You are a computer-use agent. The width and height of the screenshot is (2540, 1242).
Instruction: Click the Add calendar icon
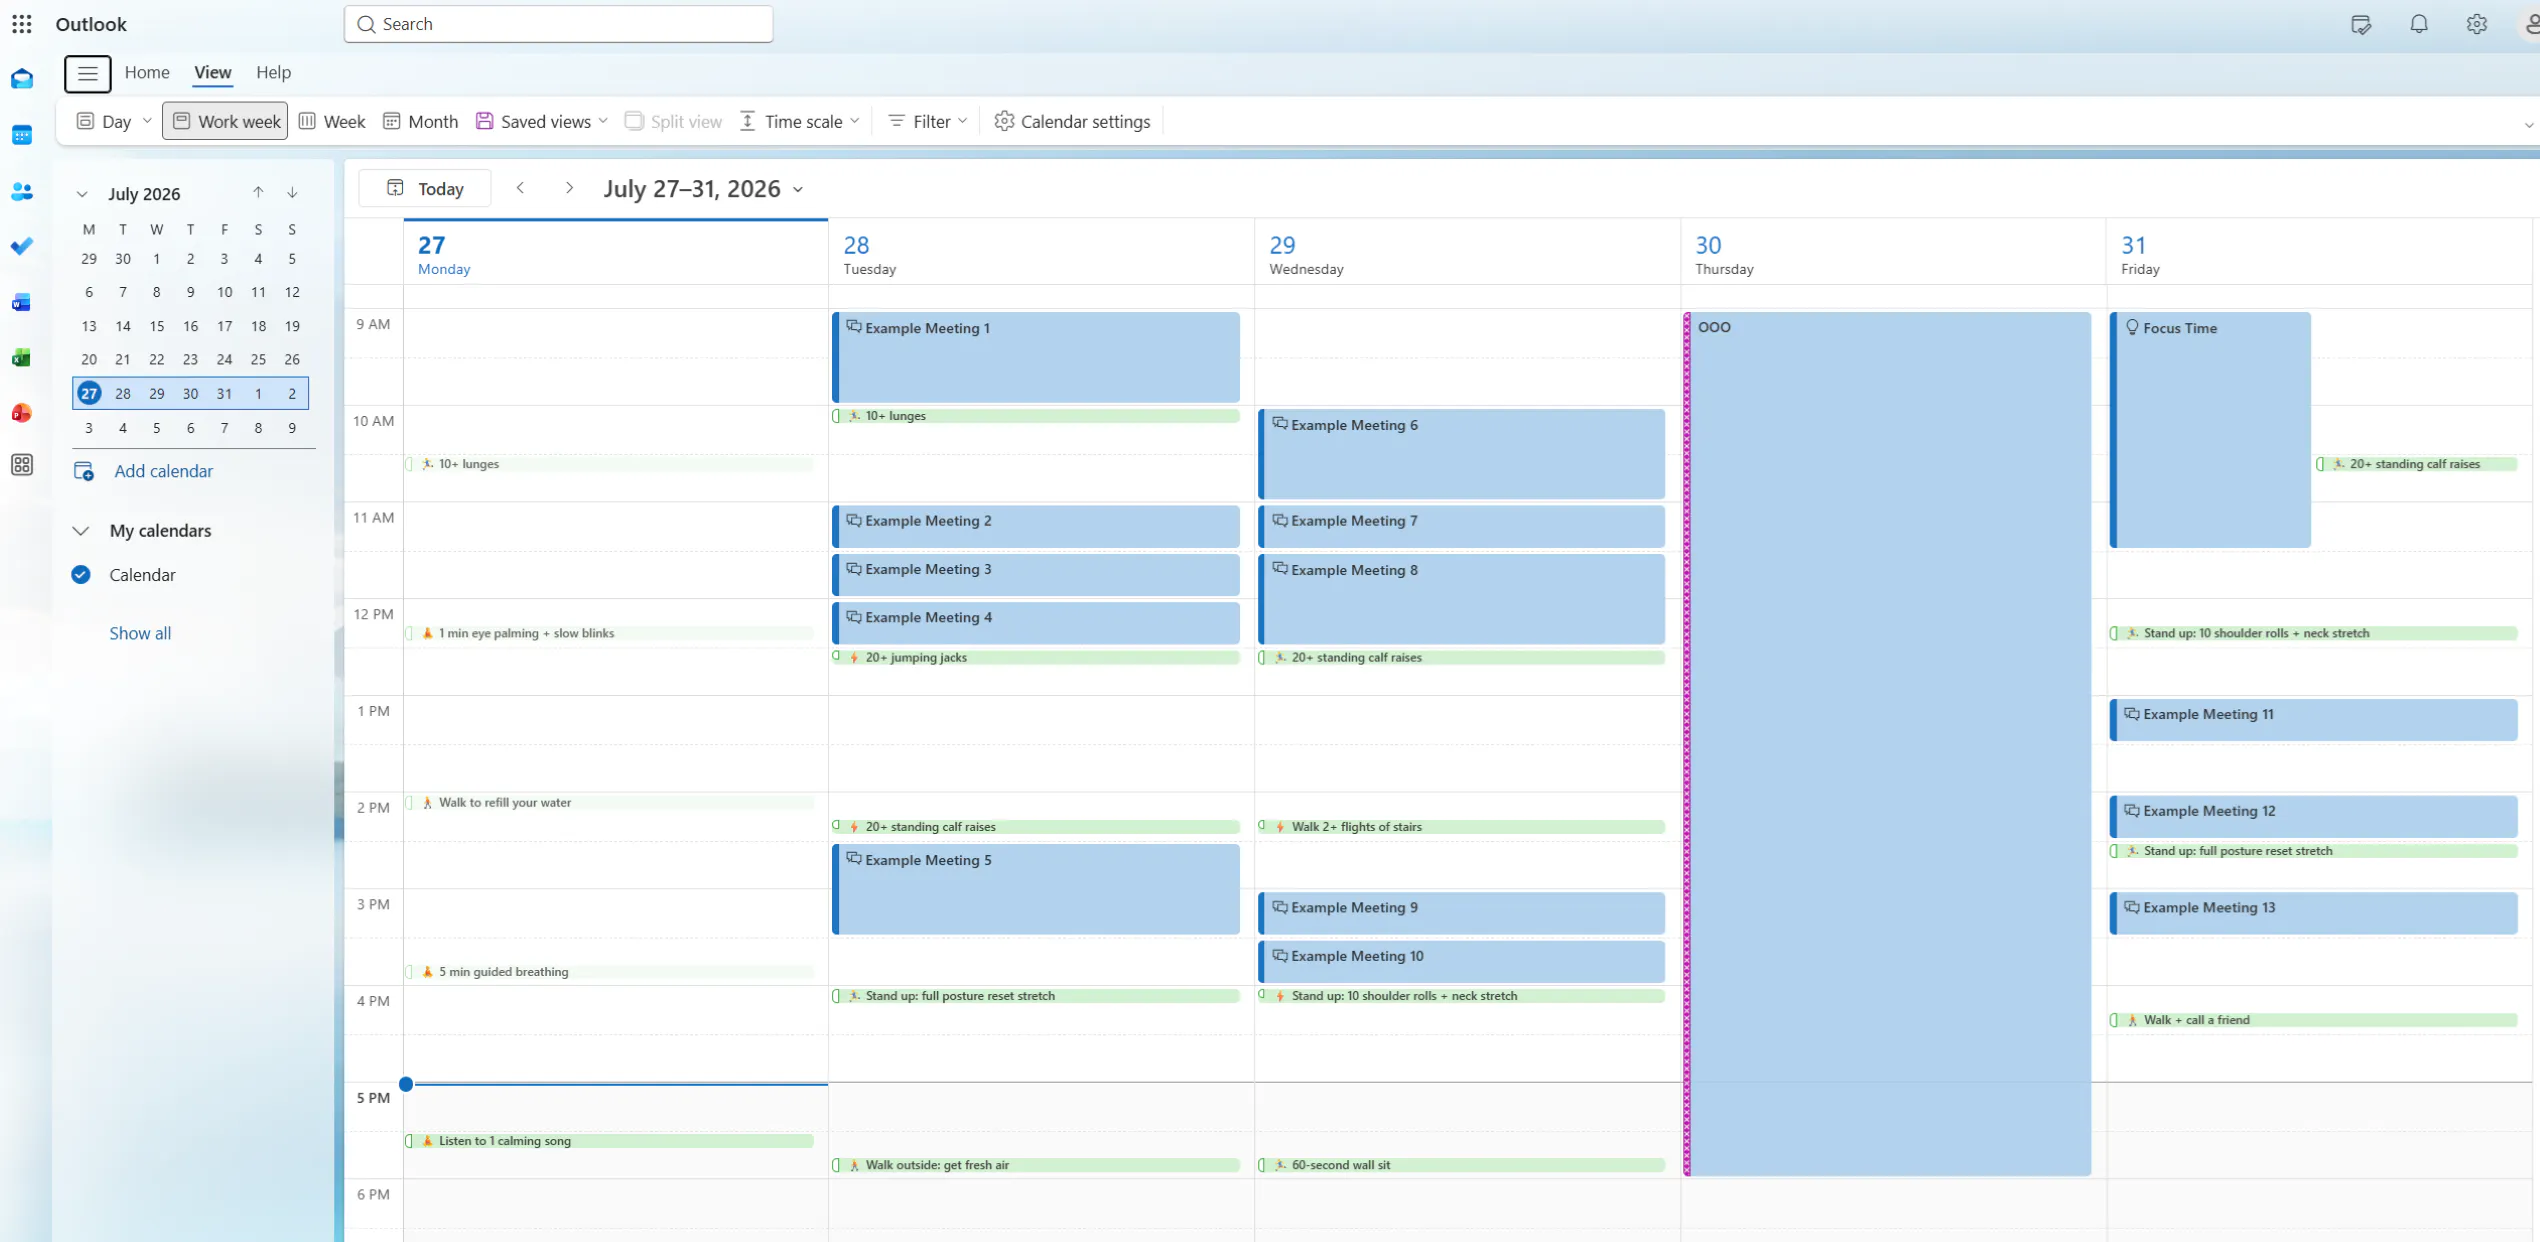[x=84, y=471]
